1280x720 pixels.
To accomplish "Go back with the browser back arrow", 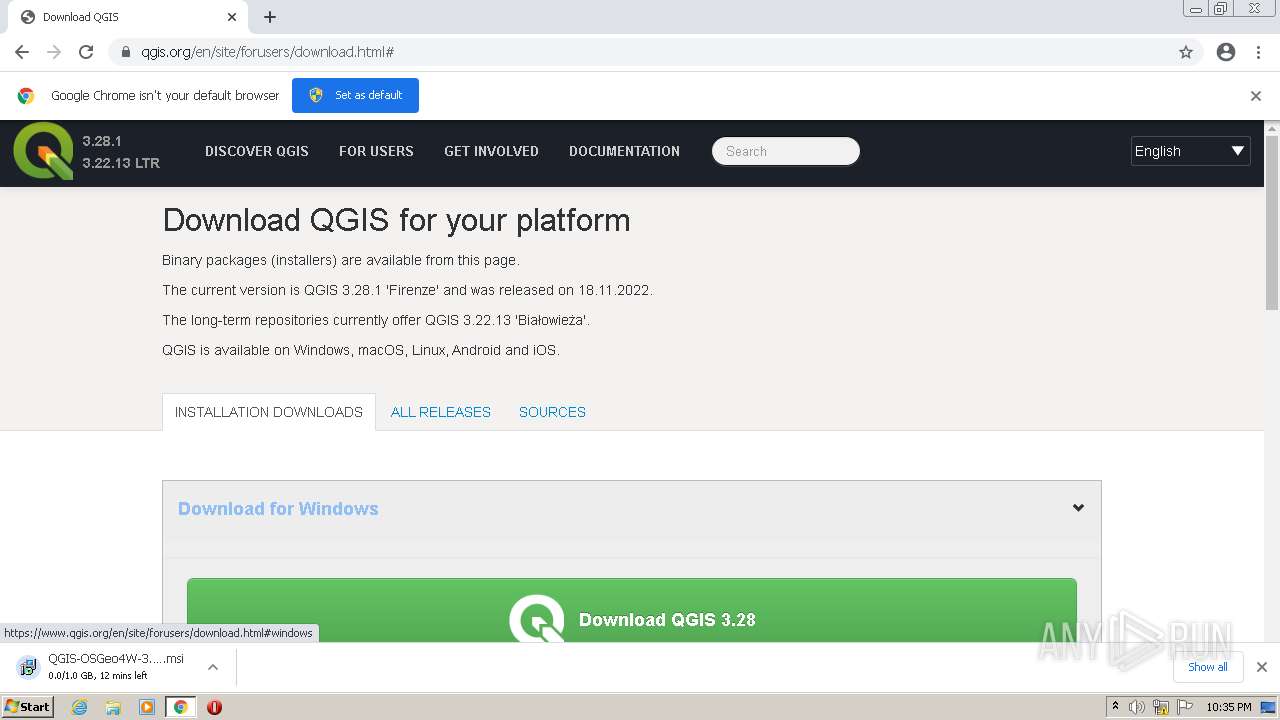I will pos(22,52).
